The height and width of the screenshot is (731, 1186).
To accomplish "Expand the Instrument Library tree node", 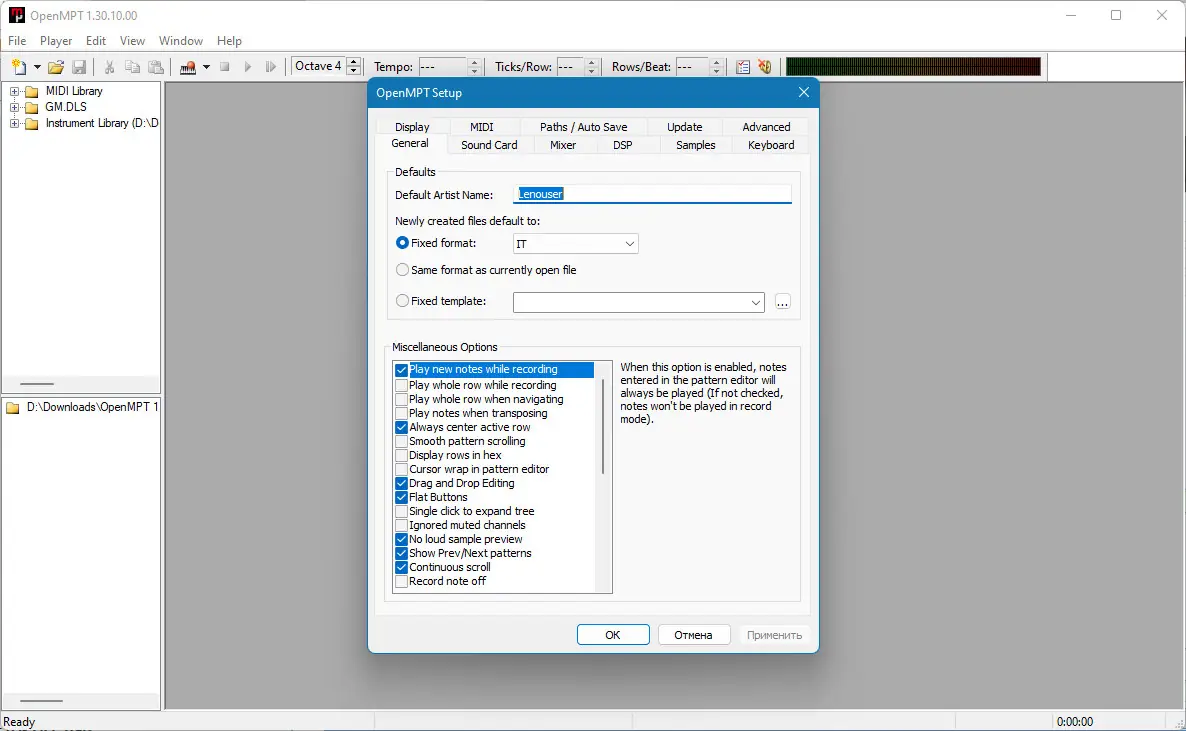I will (x=14, y=123).
